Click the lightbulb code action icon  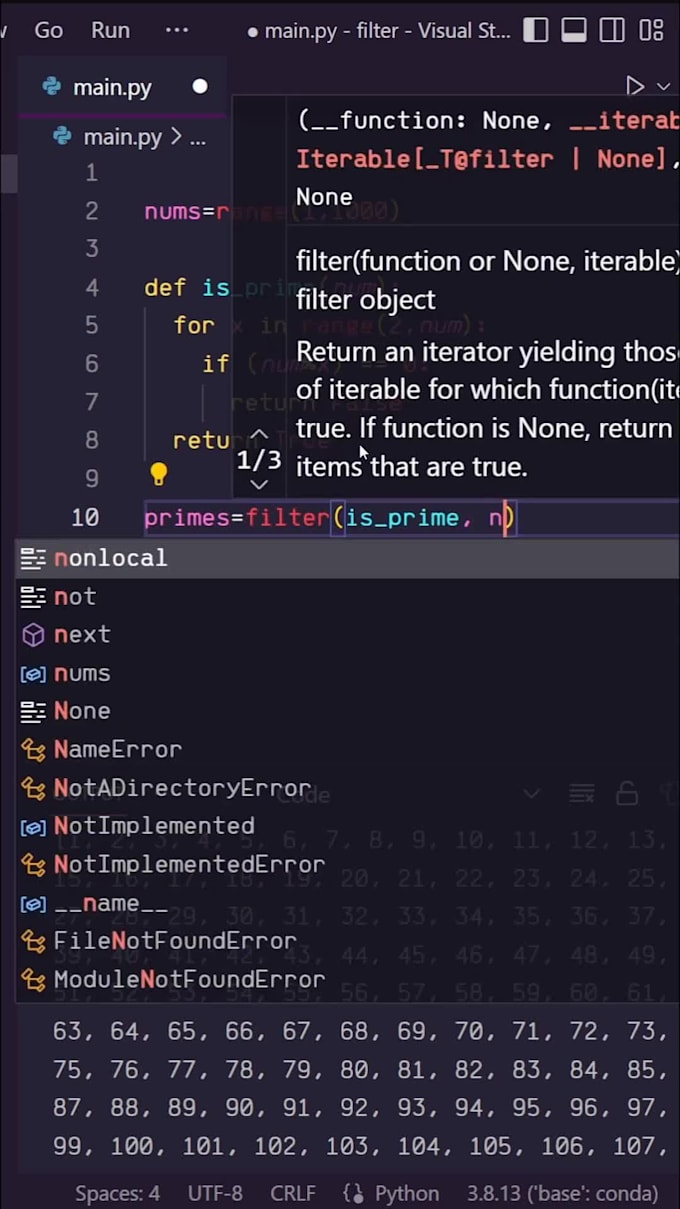tap(158, 474)
